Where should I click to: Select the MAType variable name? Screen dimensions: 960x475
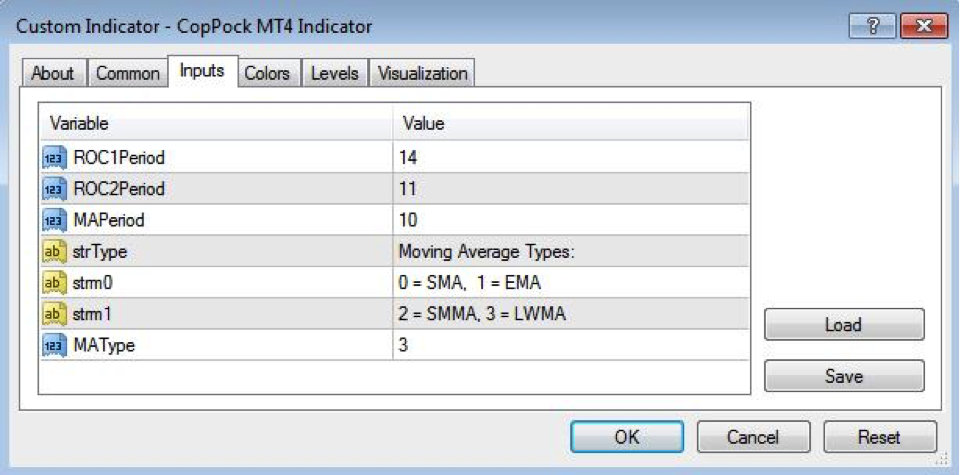104,345
